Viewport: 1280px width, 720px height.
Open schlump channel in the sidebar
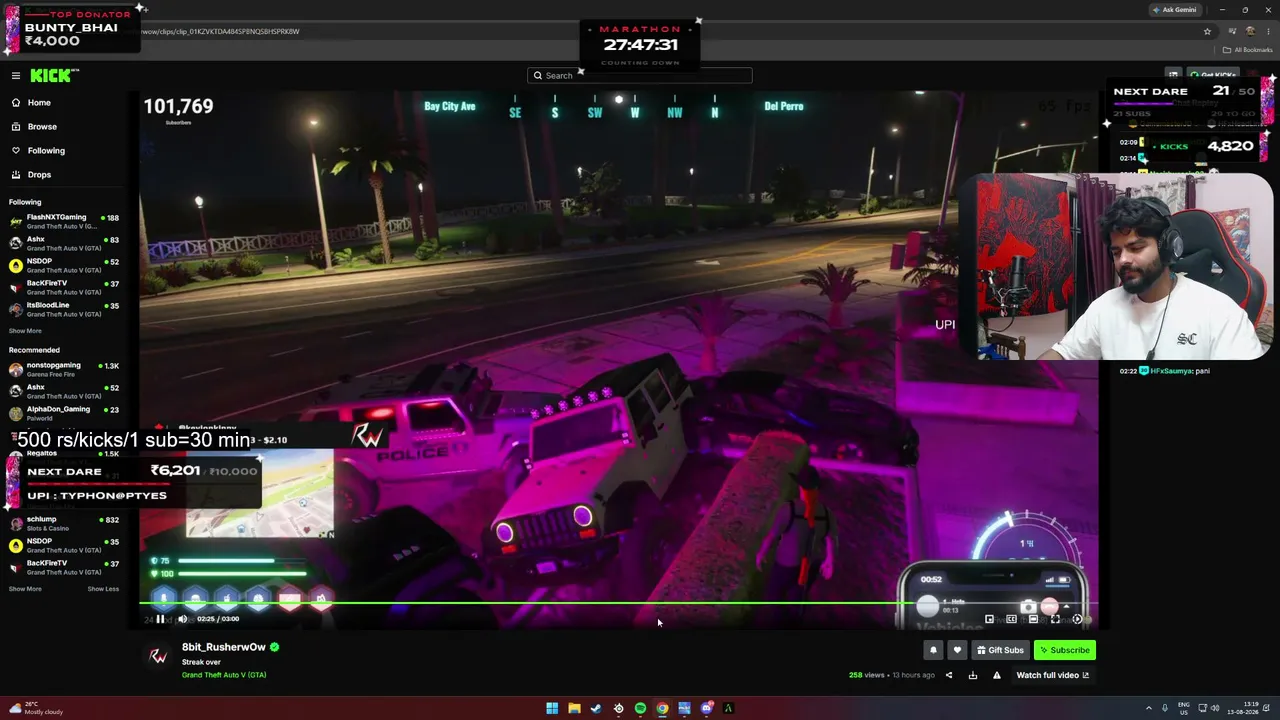click(65, 523)
